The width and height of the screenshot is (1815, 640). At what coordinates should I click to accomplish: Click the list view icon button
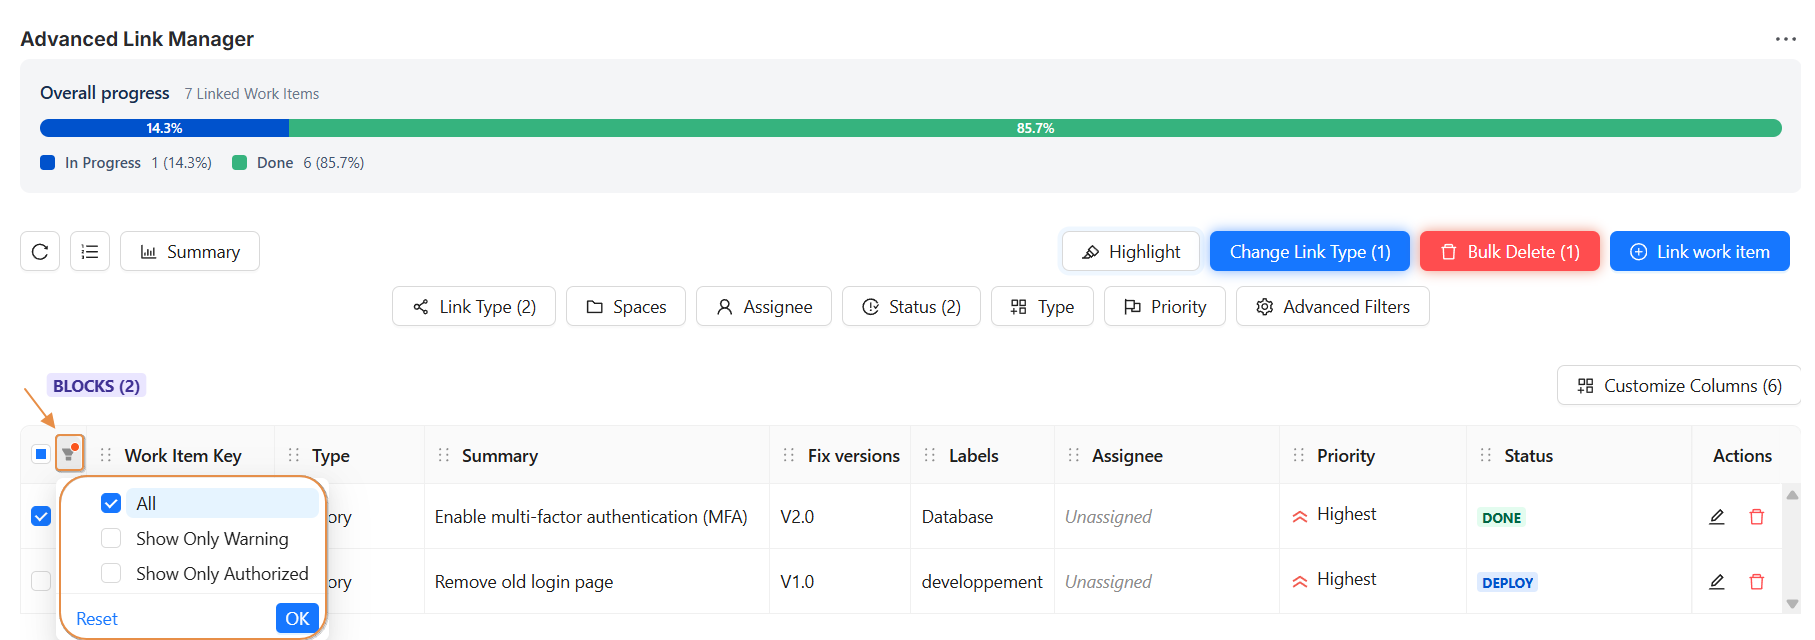[x=90, y=252]
